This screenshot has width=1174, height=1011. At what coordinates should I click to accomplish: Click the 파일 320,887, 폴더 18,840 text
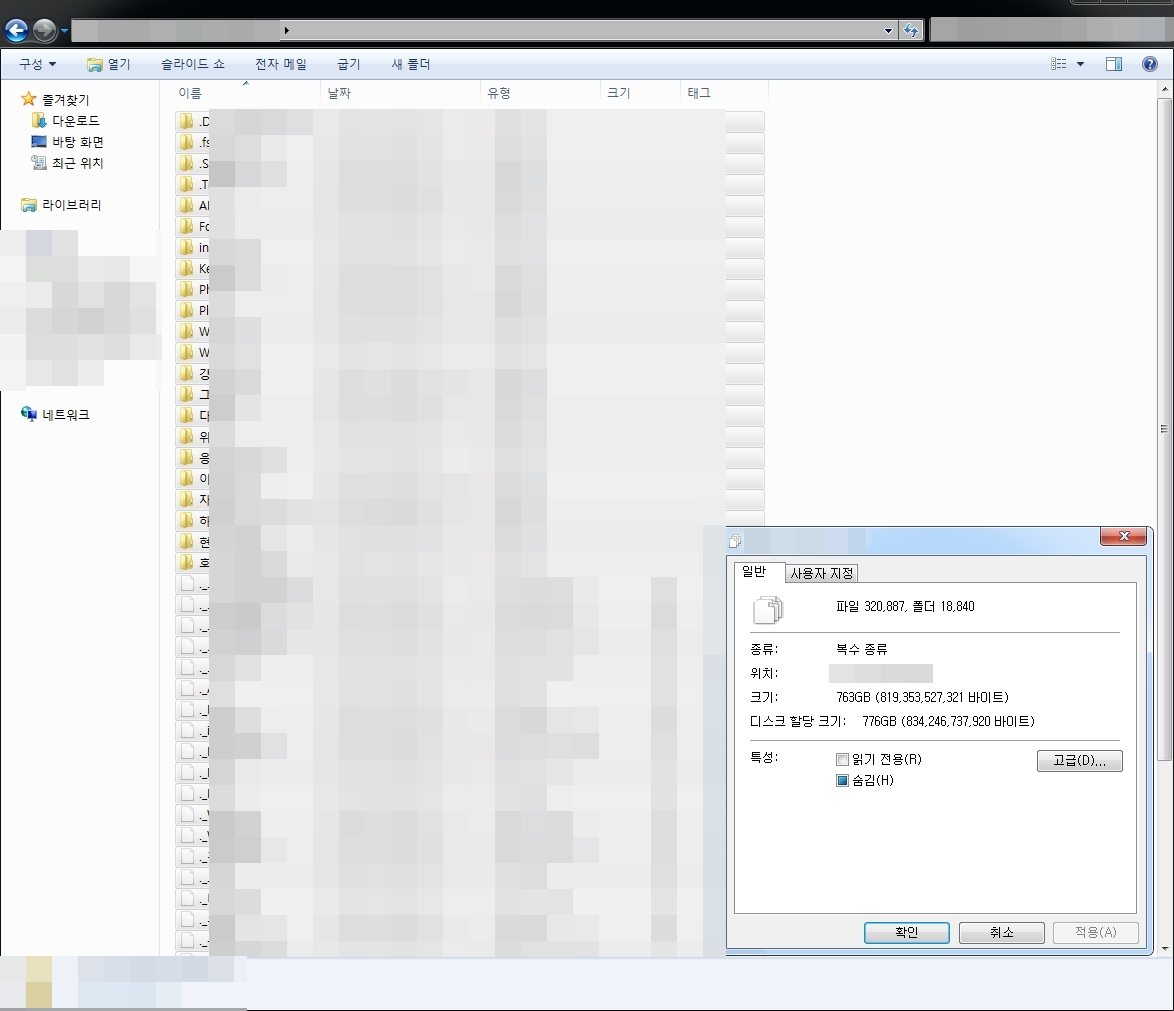click(905, 607)
